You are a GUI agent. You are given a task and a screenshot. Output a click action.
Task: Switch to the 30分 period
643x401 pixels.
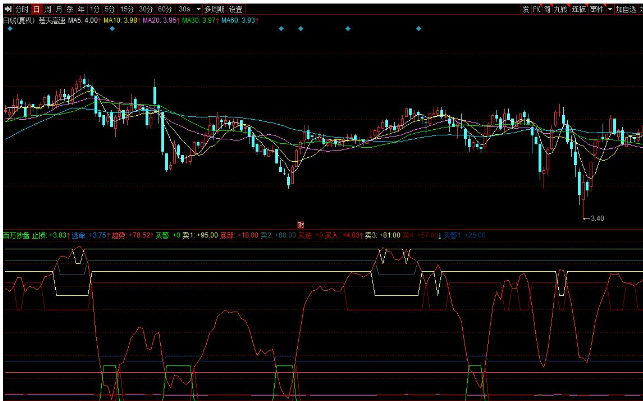click(x=145, y=9)
